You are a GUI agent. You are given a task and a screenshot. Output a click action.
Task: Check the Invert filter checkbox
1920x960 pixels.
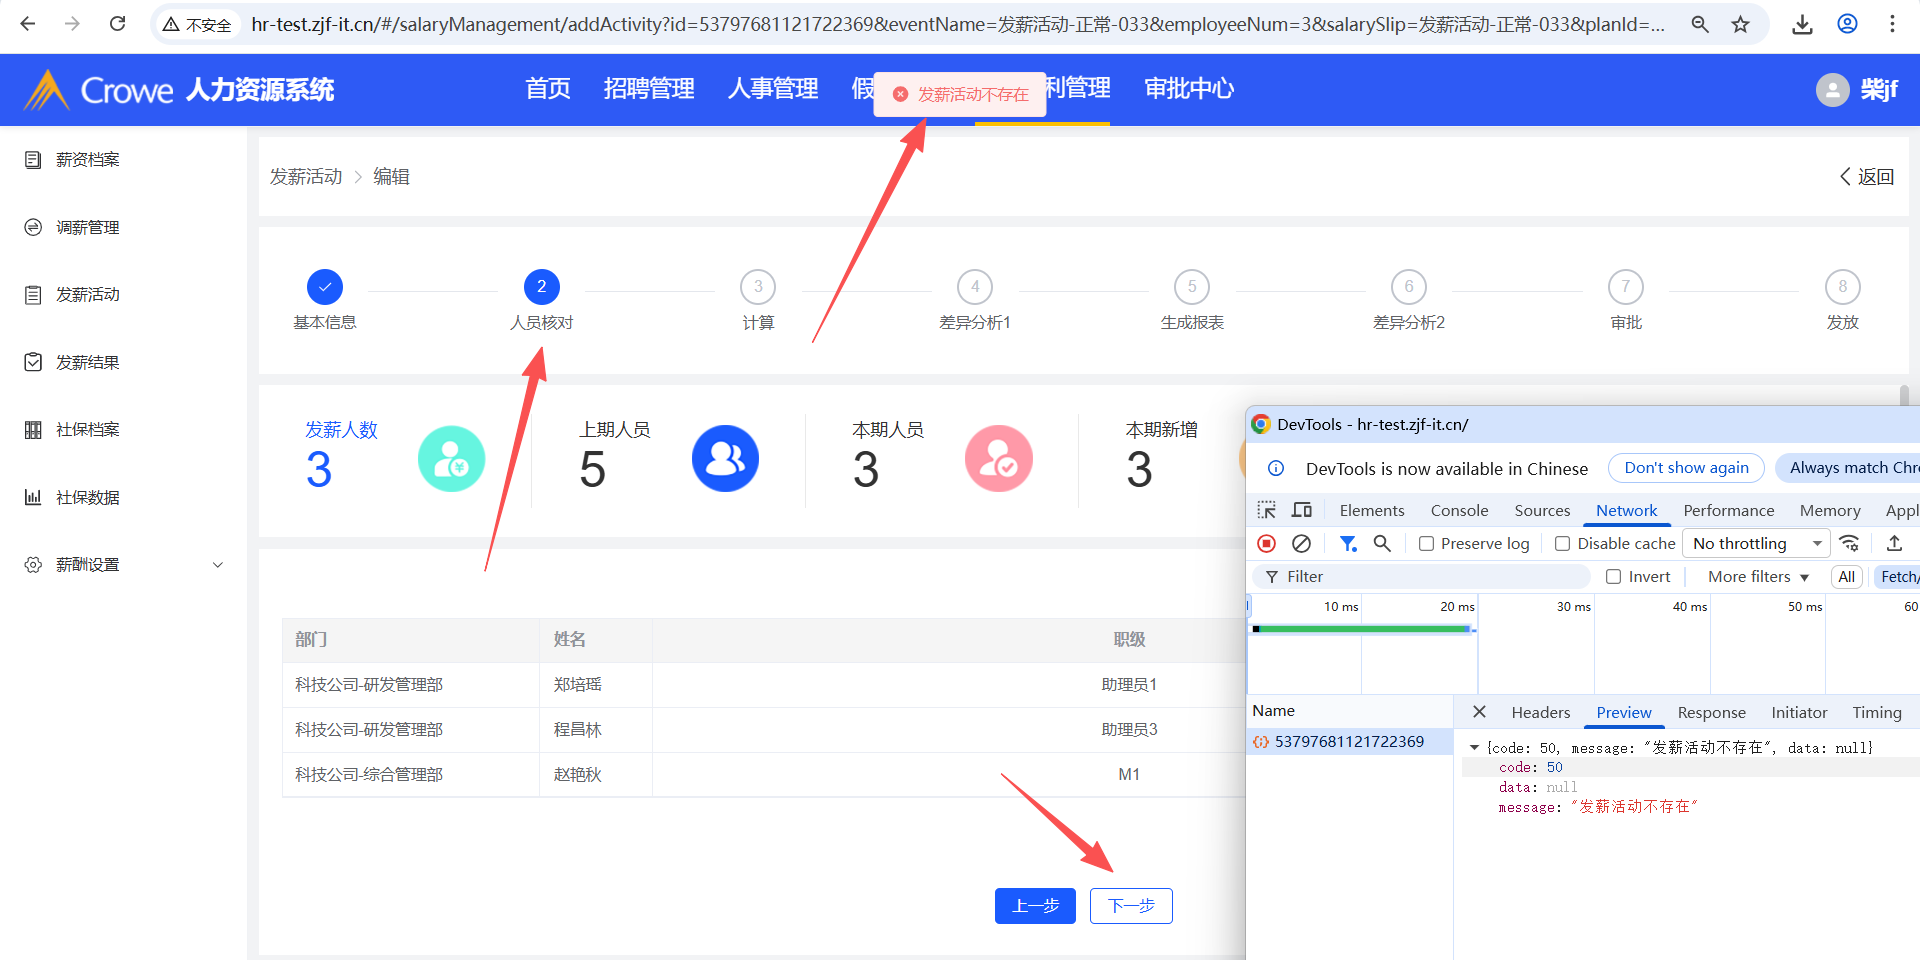tap(1613, 577)
